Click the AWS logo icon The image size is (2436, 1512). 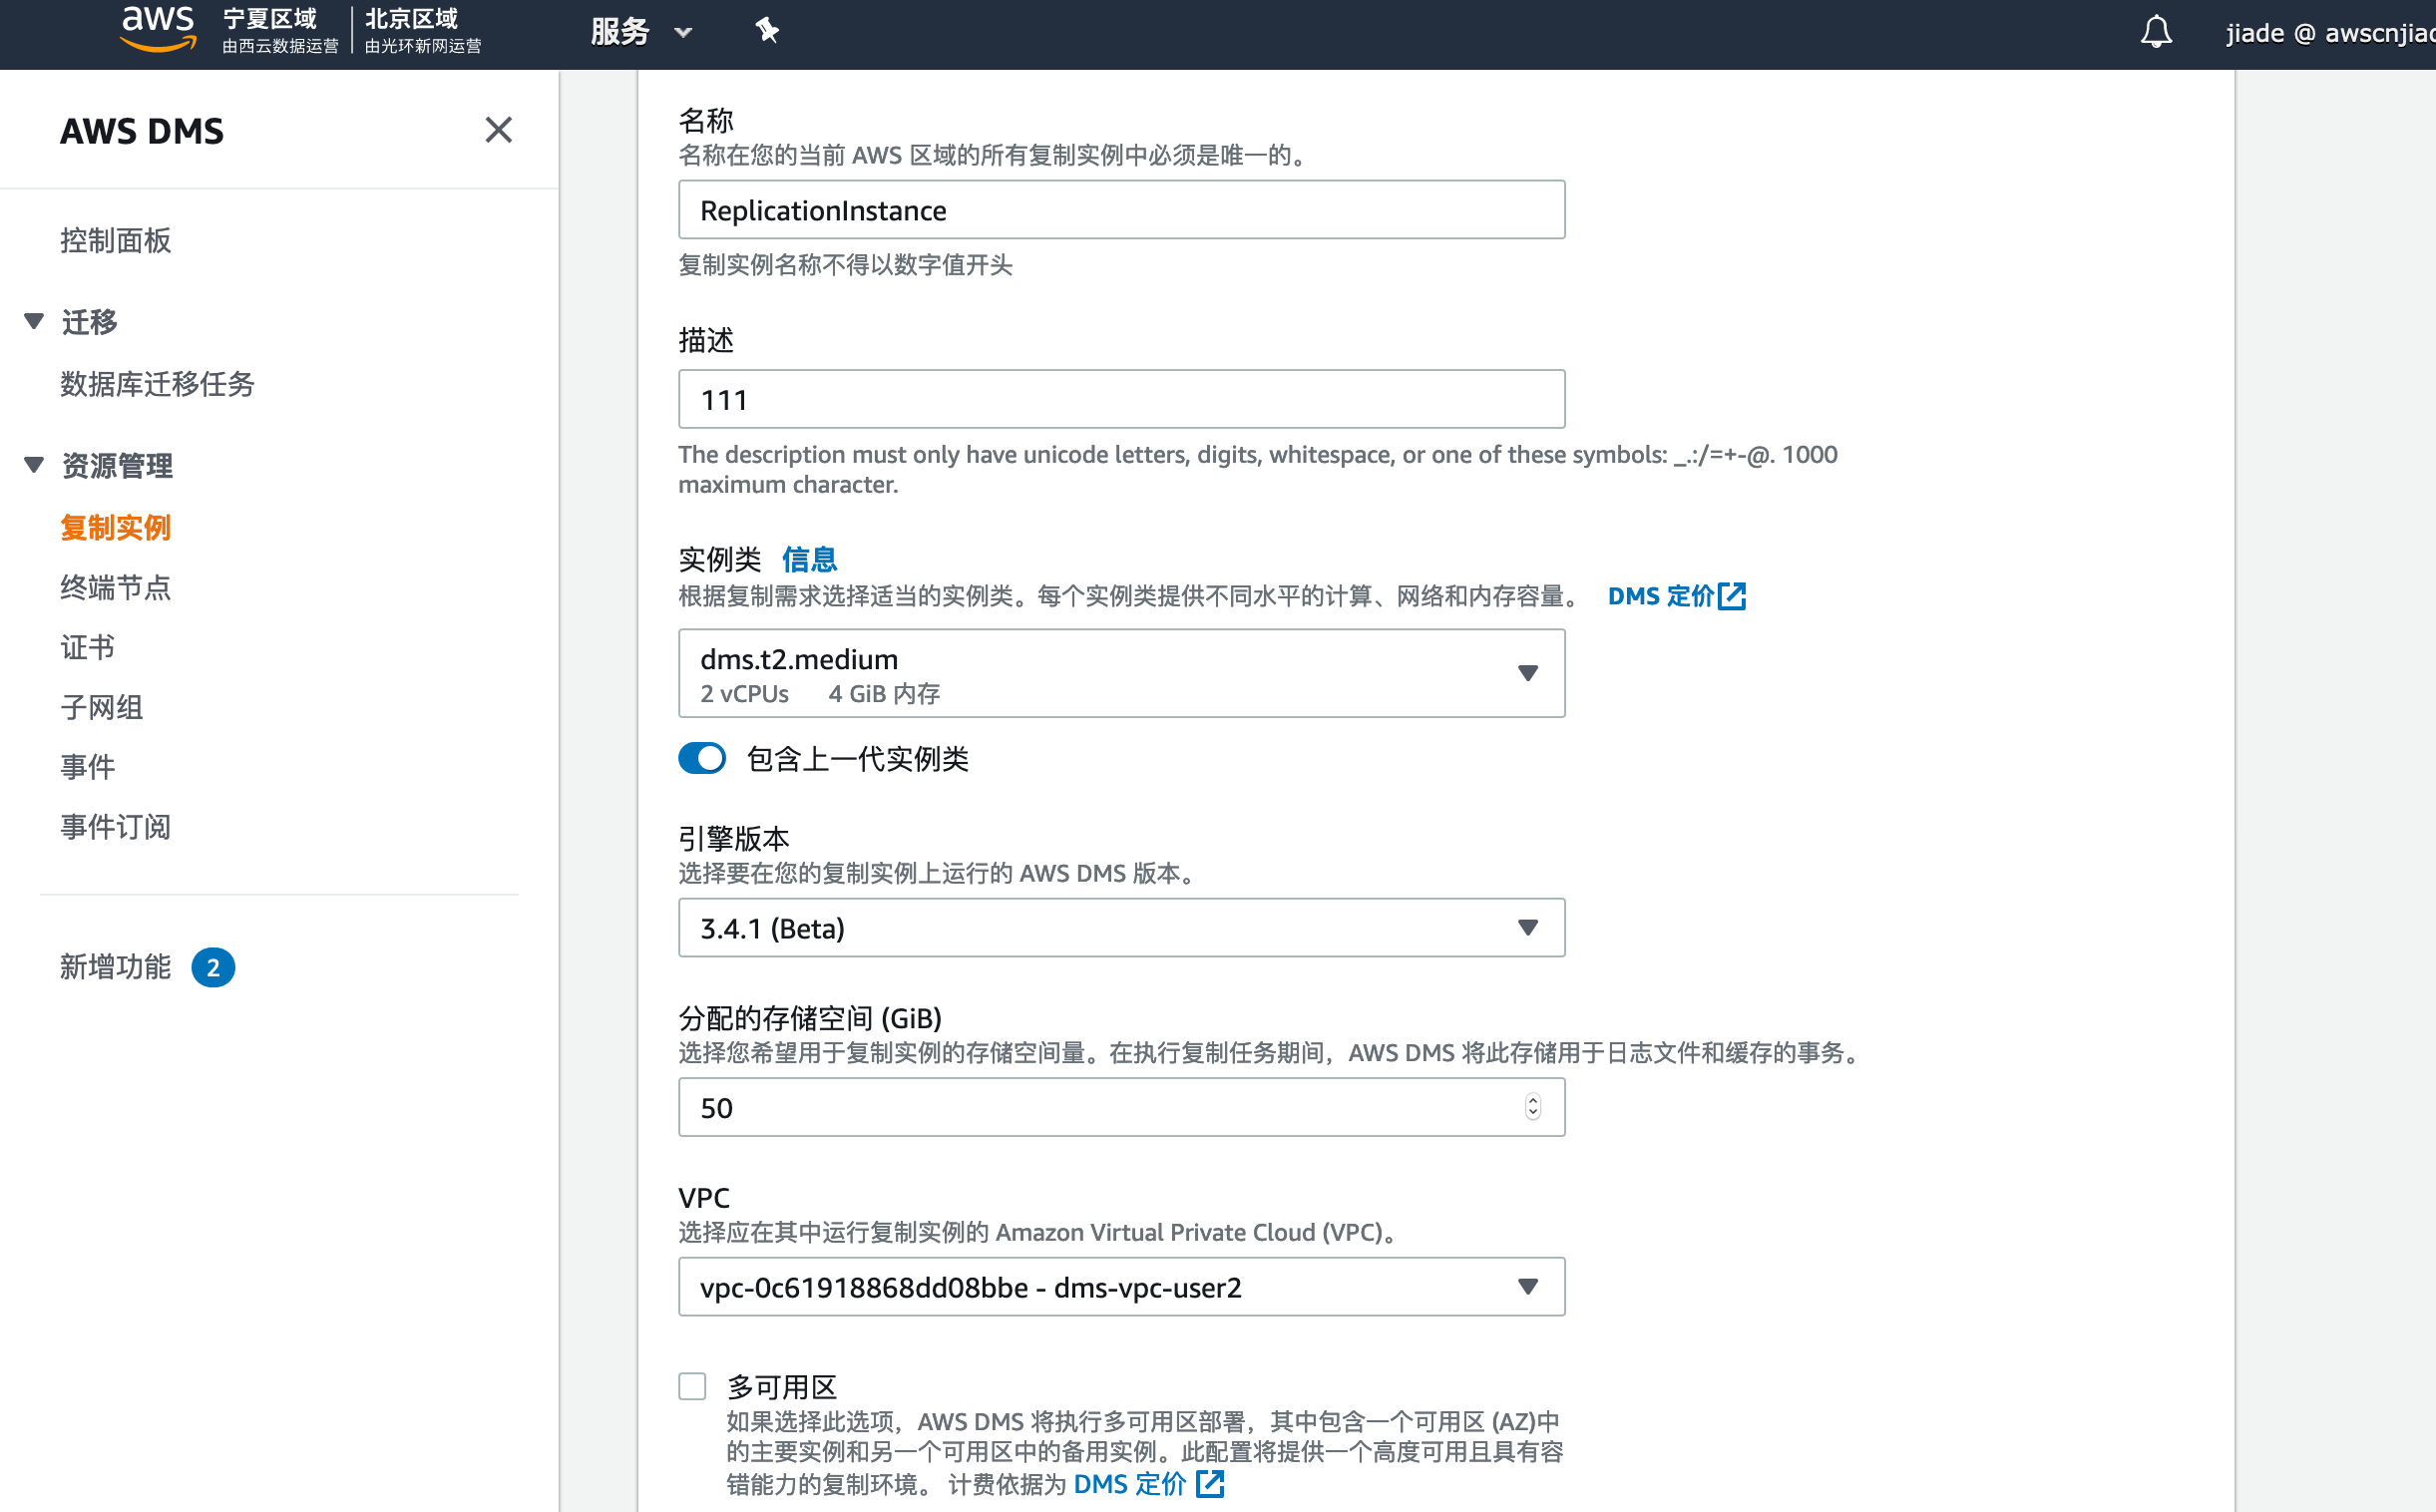coord(157,28)
